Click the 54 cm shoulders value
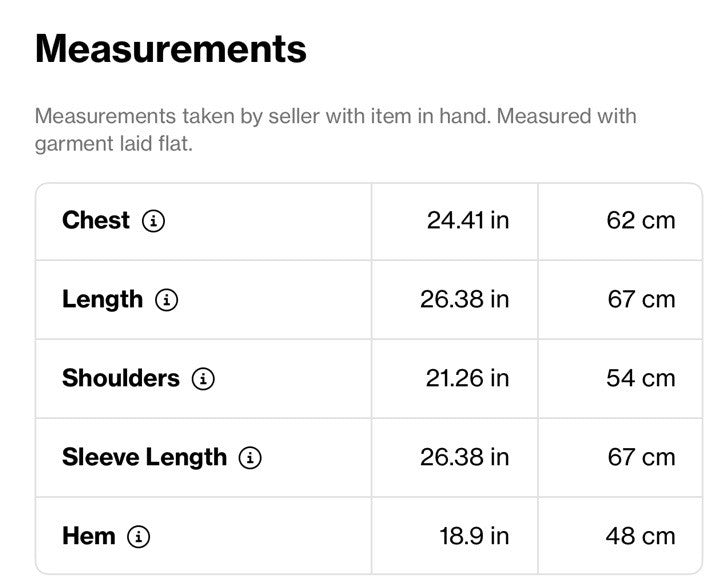 coord(641,378)
